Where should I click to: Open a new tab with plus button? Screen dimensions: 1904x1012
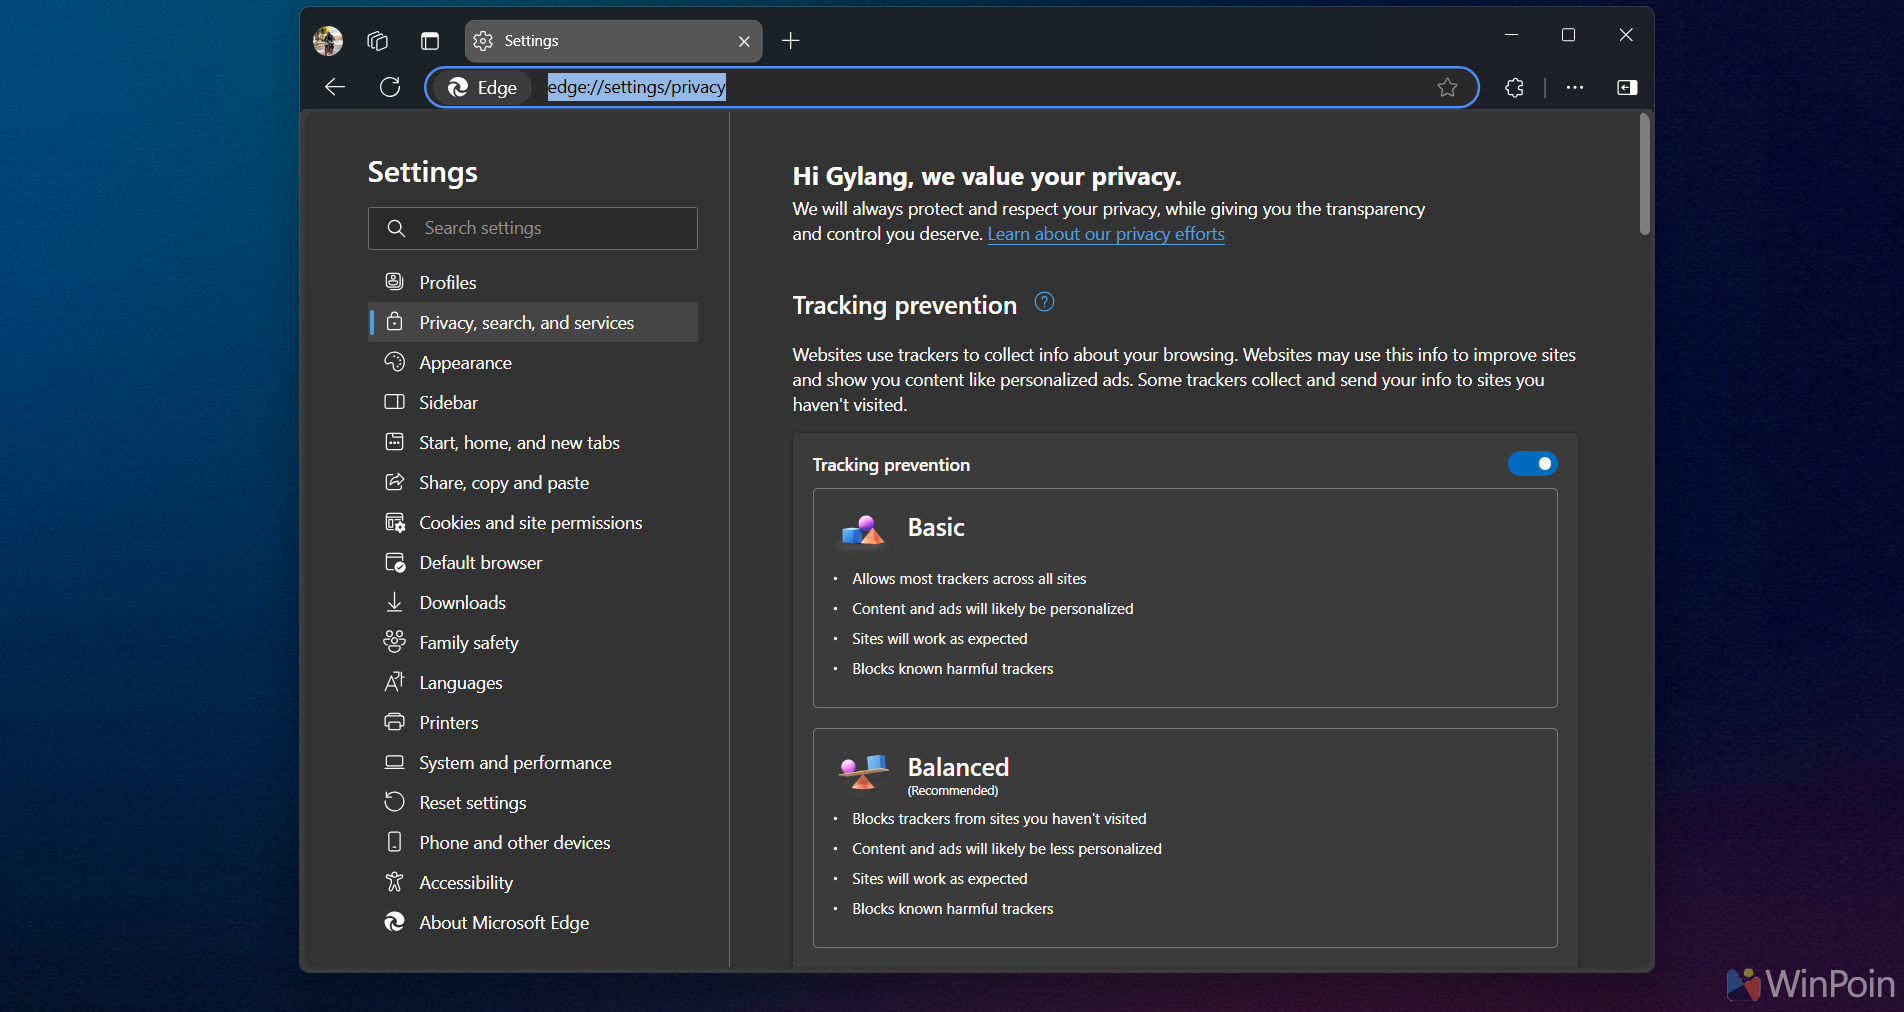[x=791, y=41]
